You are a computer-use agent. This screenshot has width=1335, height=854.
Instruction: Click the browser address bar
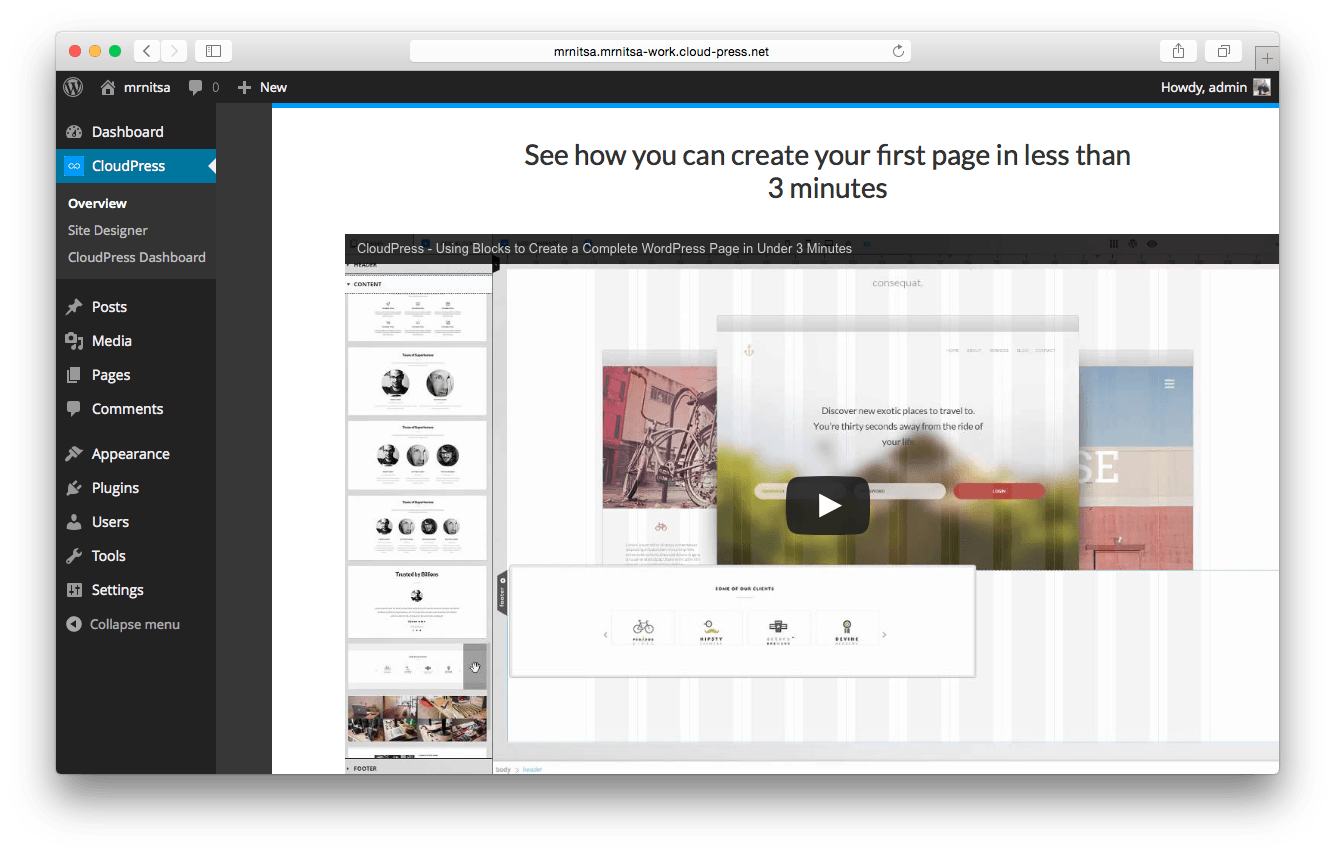[x=660, y=51]
